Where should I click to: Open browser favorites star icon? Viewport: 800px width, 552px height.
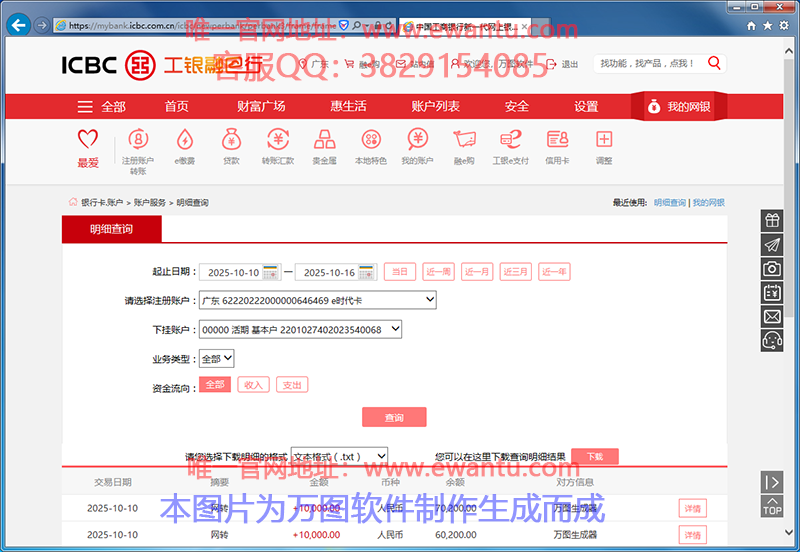click(767, 26)
